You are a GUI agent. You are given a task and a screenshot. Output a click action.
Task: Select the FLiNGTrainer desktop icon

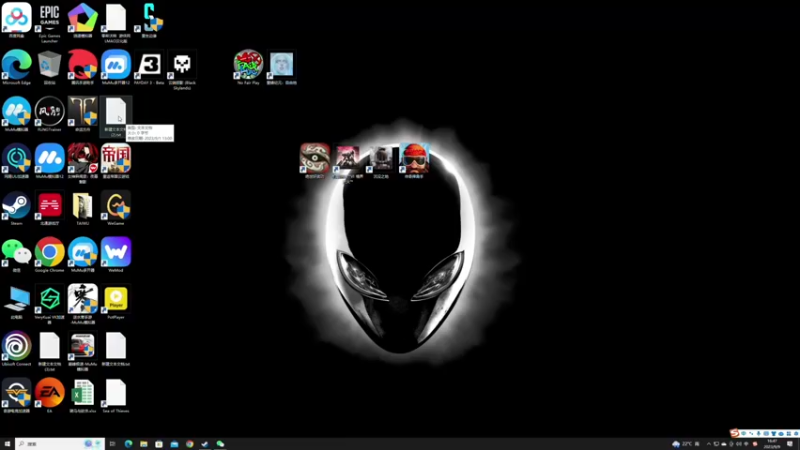coord(49,114)
